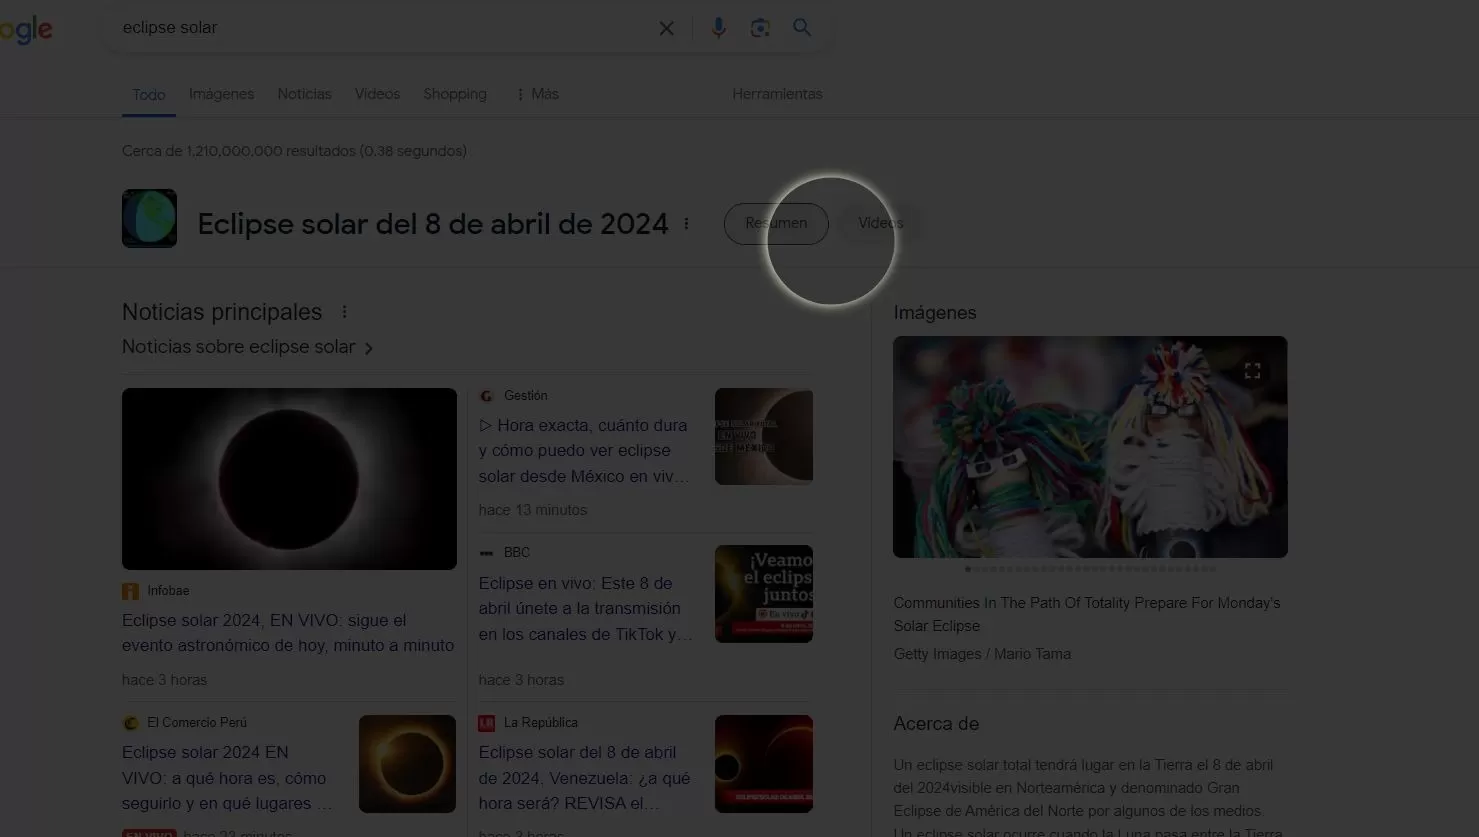Click Getty Images / Mario Tama credit
The image size is (1479, 837).
point(982,654)
